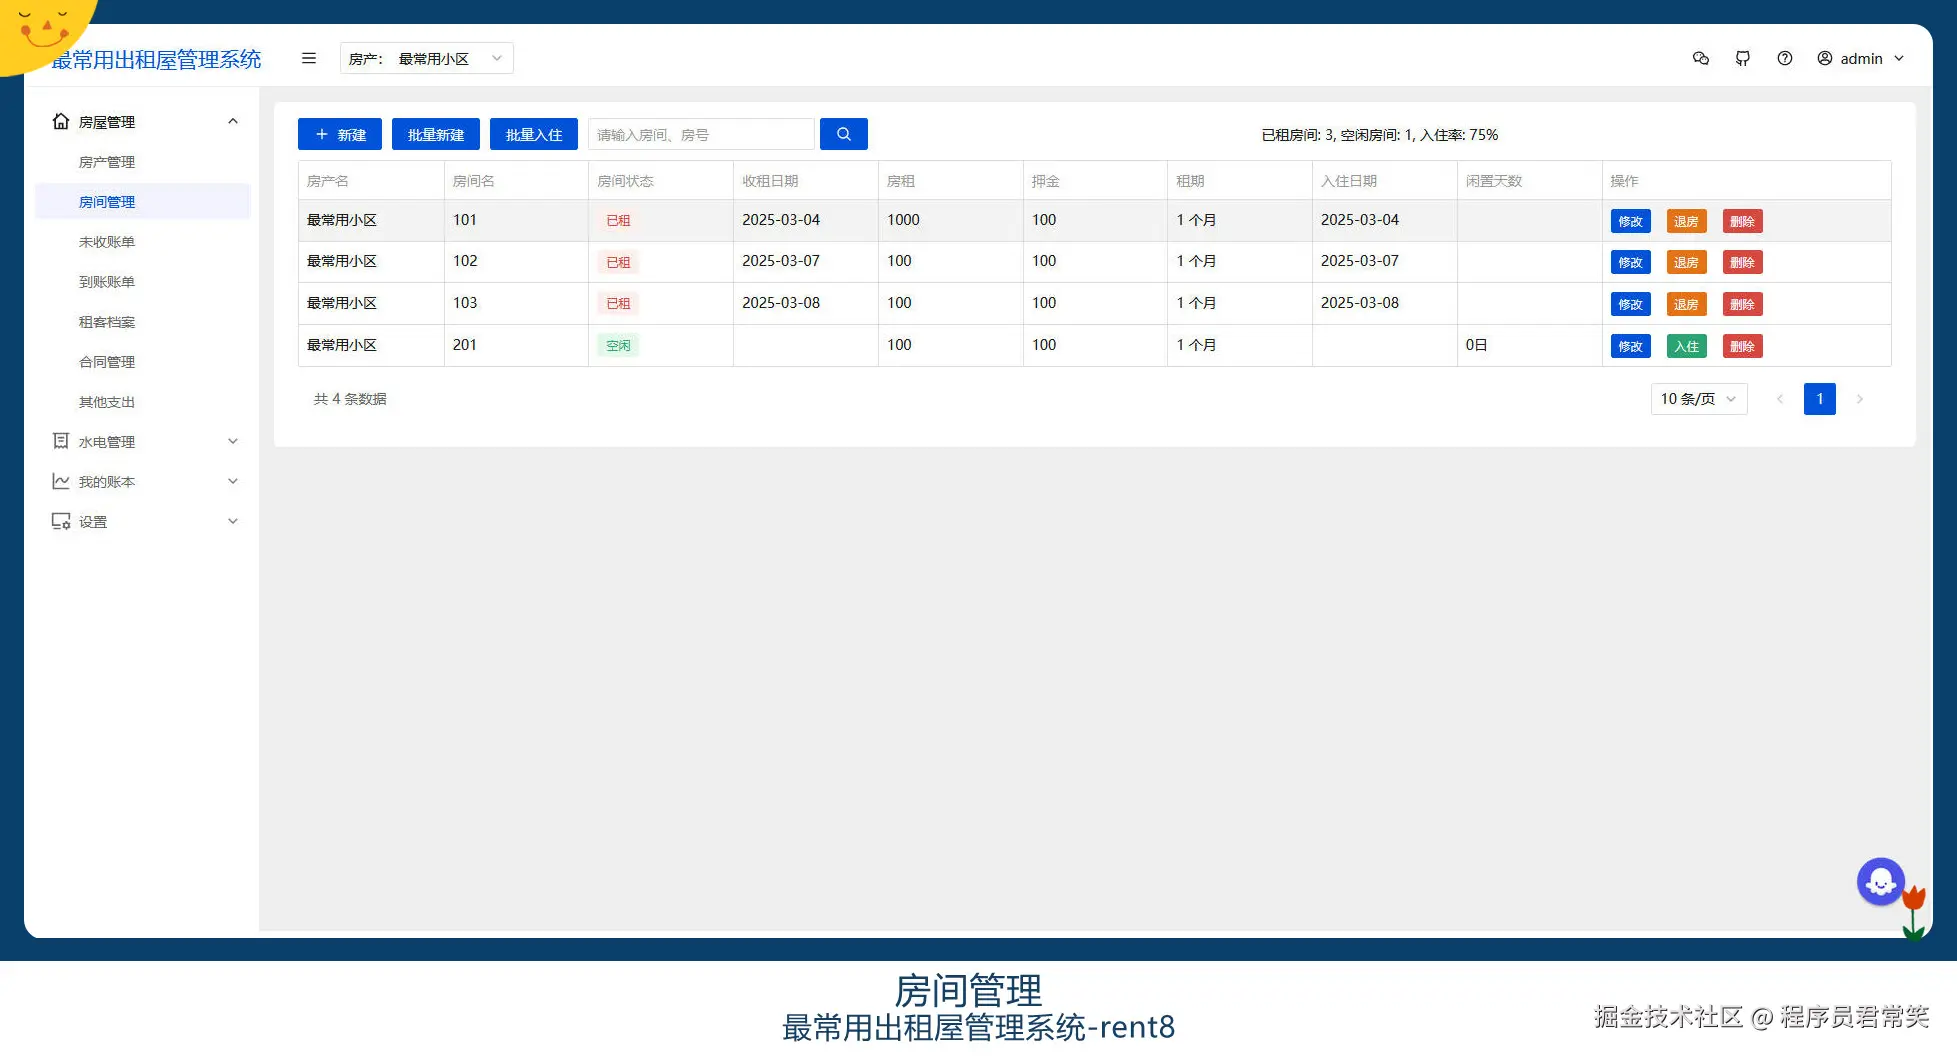Click 退房 for room 101
The image size is (1957, 1058).
coord(1687,221)
